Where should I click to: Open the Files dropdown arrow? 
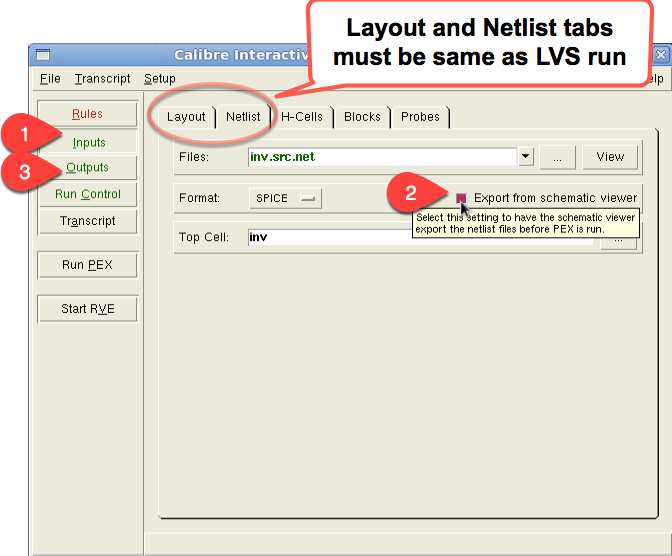pos(526,157)
